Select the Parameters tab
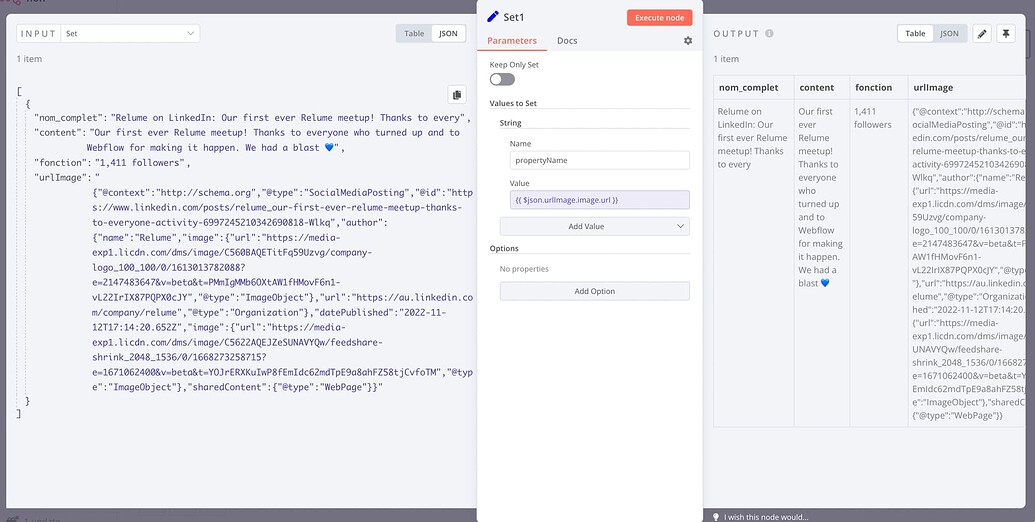 point(512,41)
